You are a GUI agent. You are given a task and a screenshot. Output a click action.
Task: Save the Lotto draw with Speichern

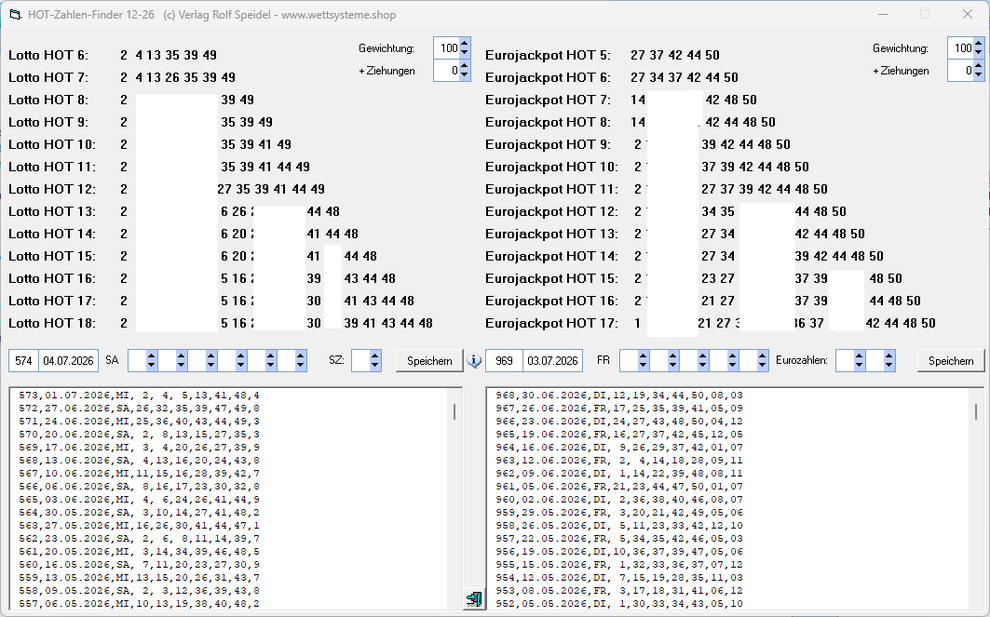[x=429, y=361]
